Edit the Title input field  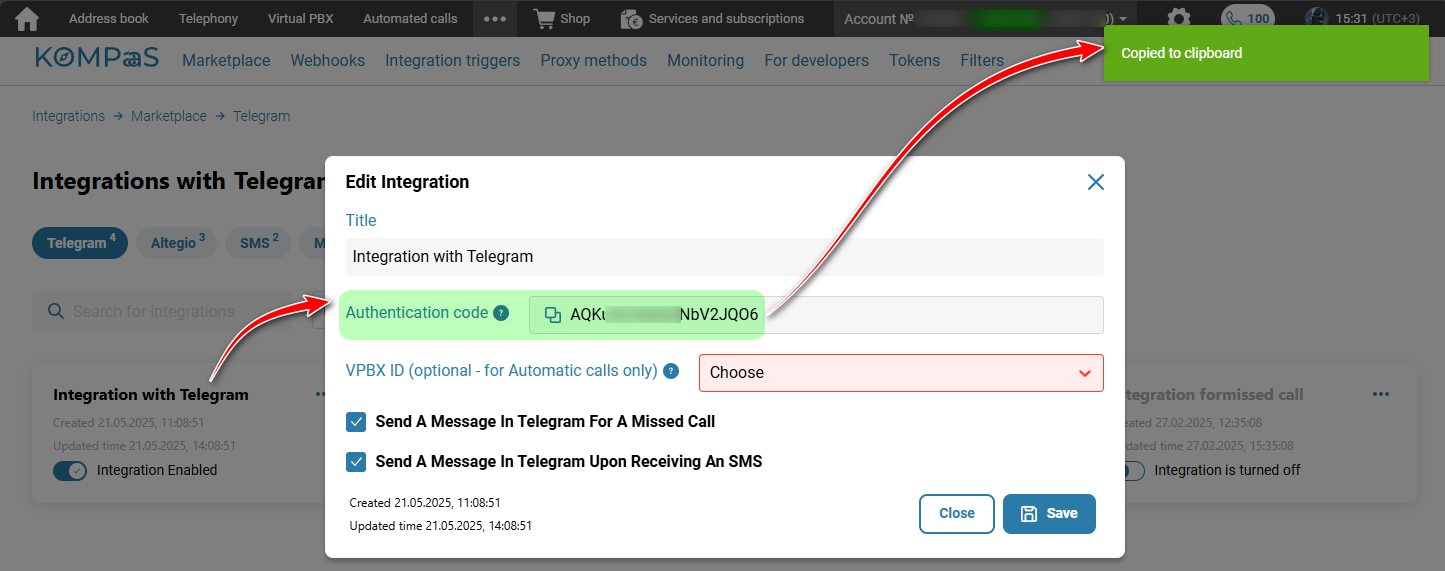pyautogui.click(x=724, y=256)
